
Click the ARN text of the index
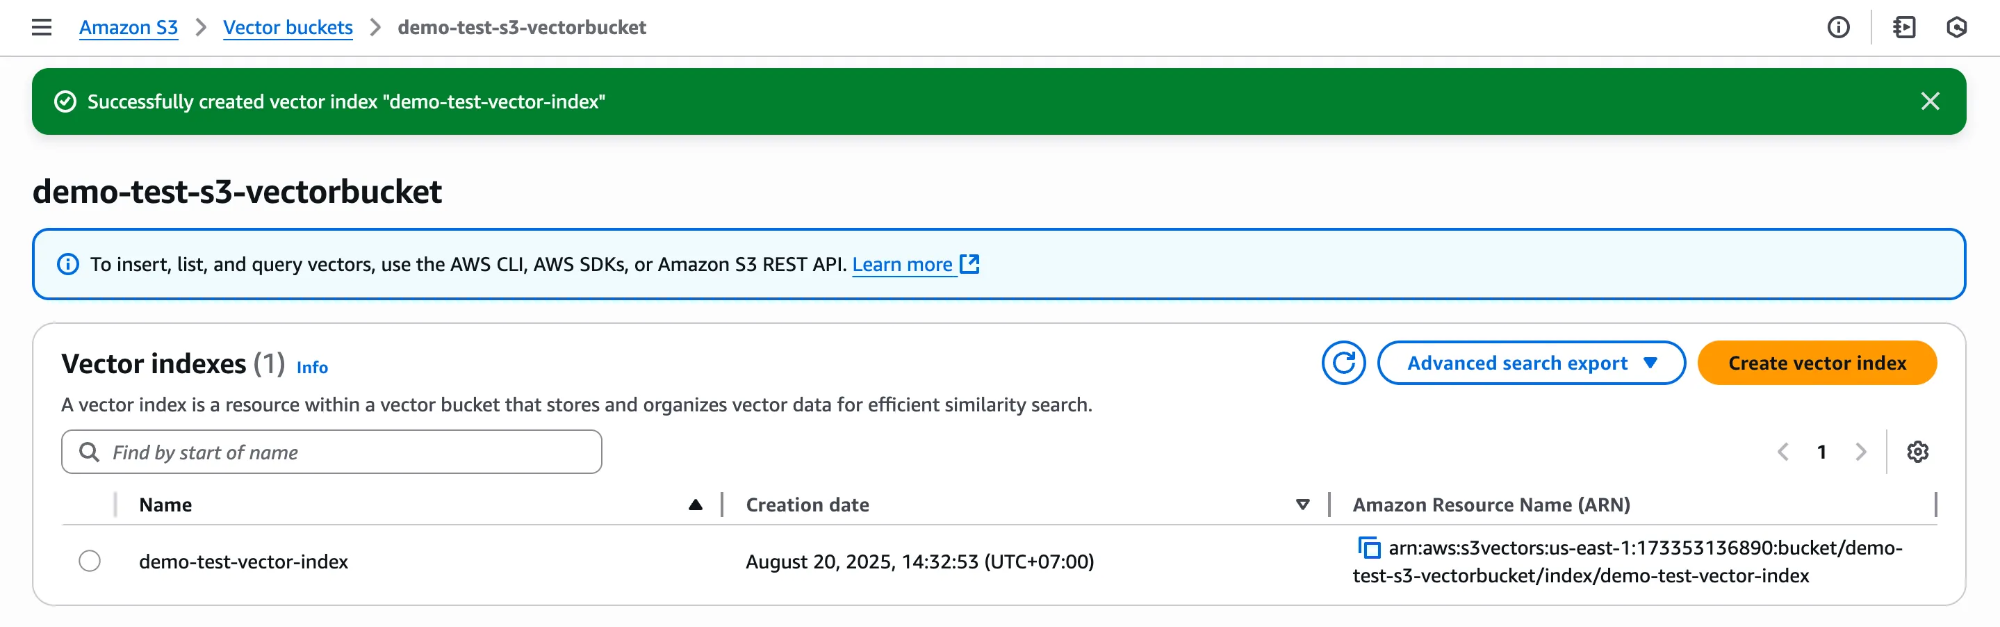(1628, 562)
